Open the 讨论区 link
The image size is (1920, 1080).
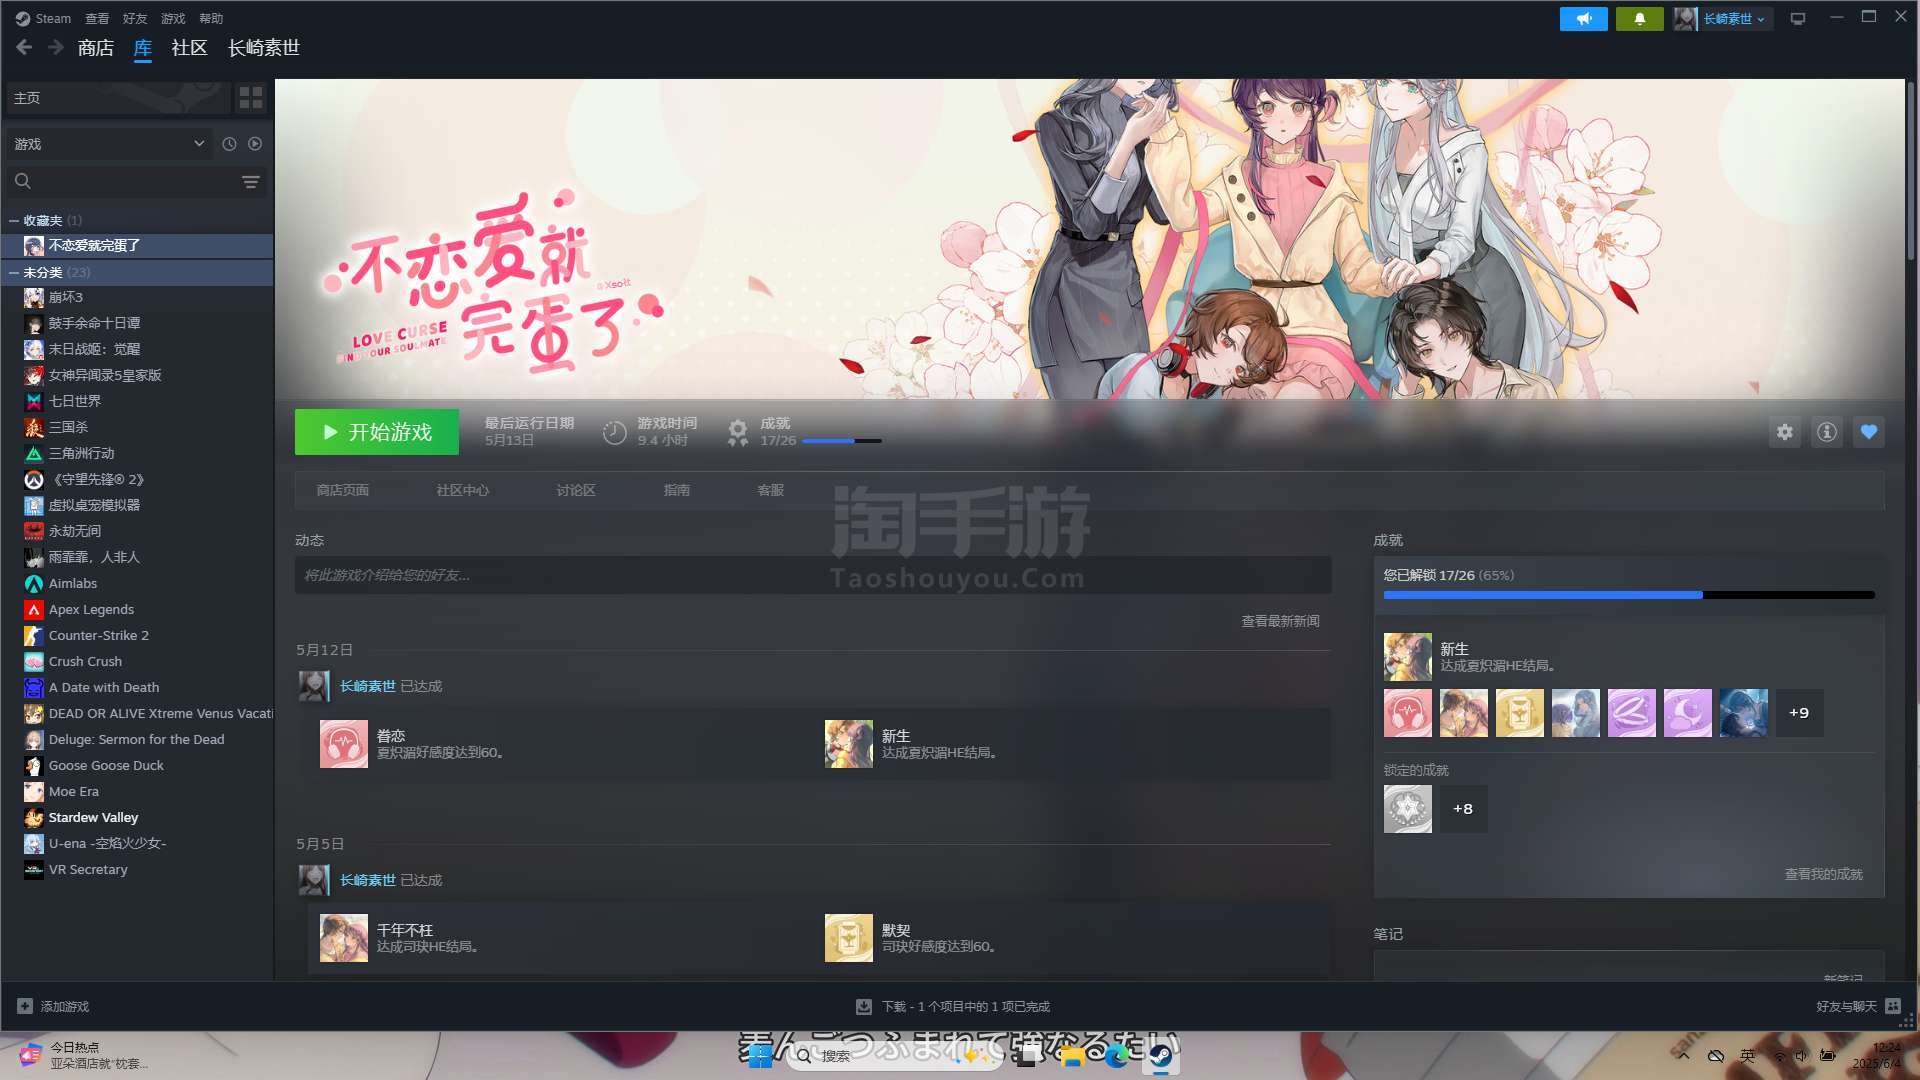point(576,490)
